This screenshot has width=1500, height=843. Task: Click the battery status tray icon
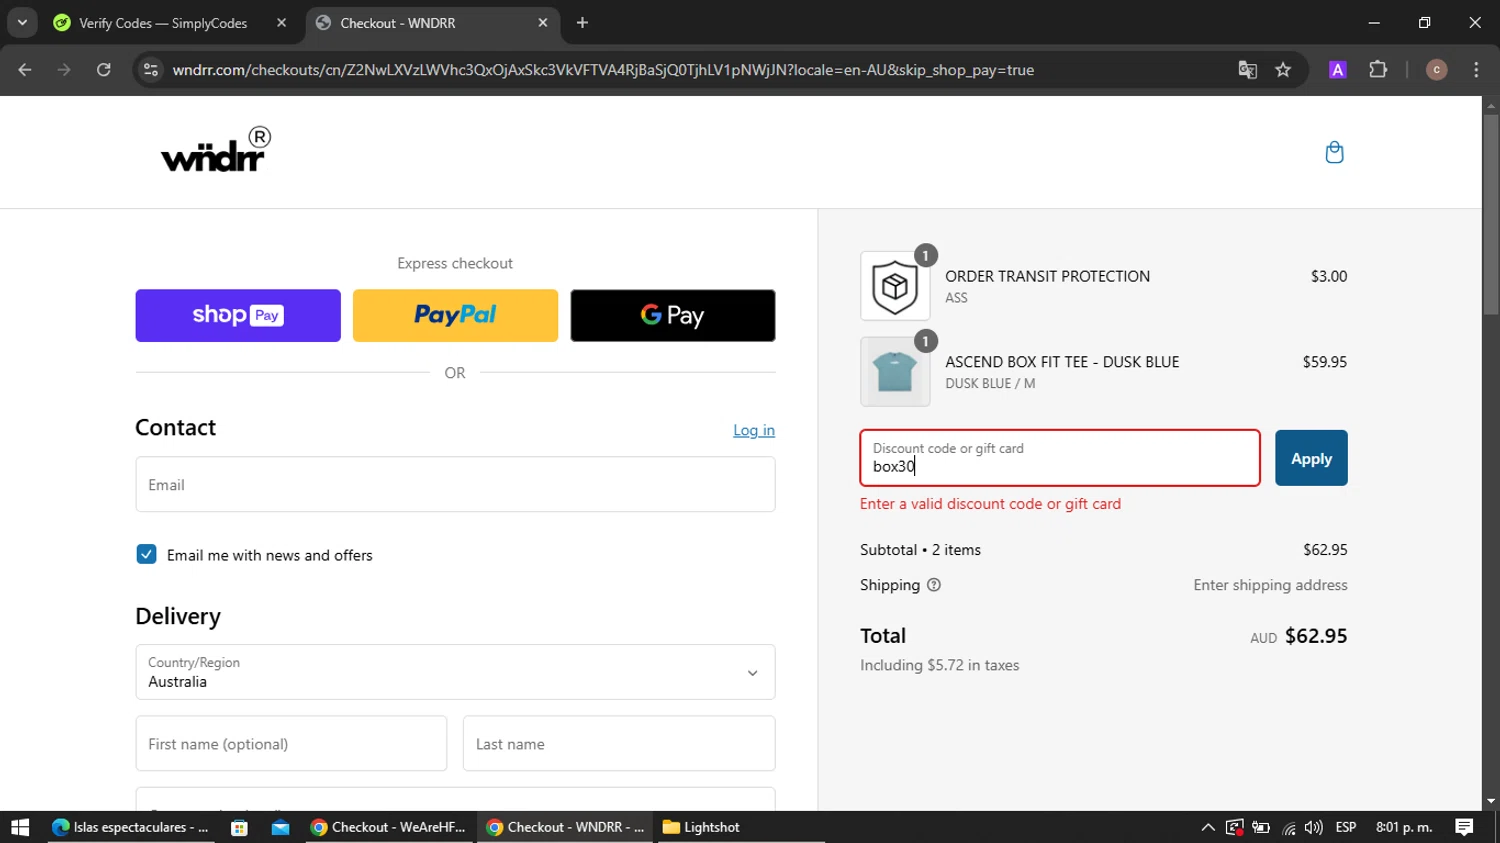click(1261, 827)
